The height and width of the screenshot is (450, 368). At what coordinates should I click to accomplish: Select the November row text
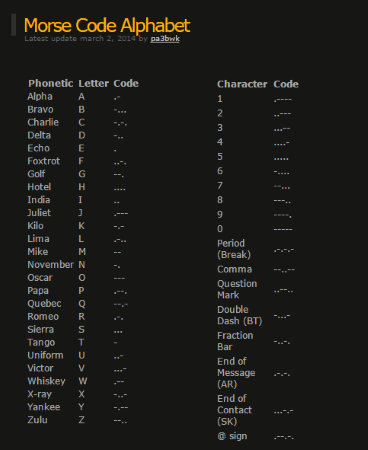coord(50,265)
